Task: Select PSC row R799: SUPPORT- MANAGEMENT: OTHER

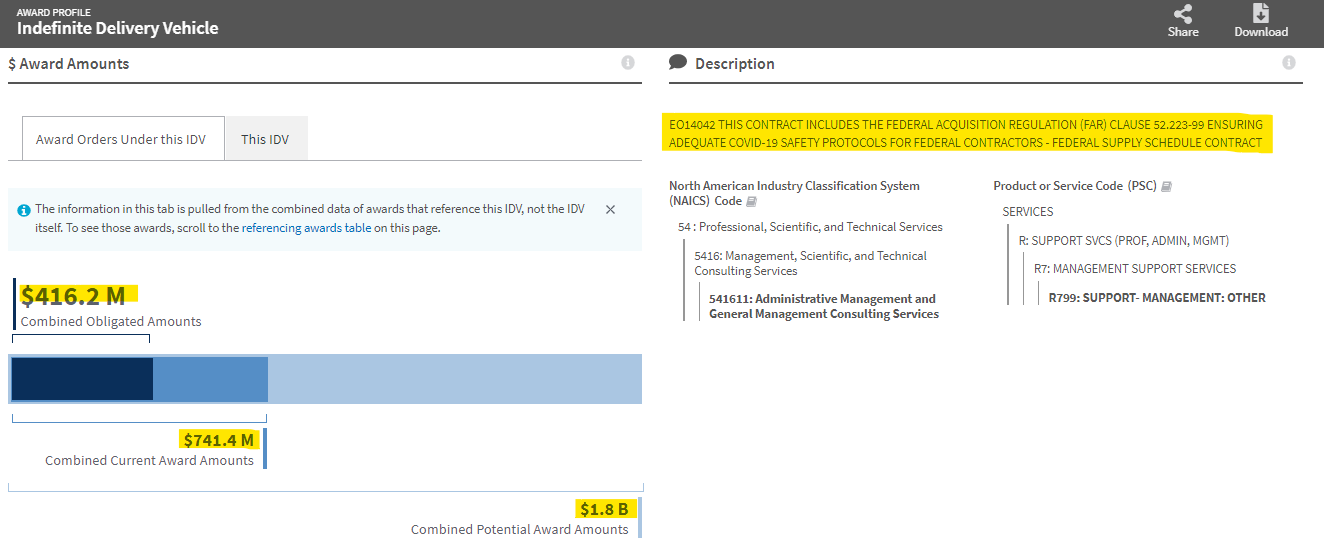Action: coord(1157,298)
